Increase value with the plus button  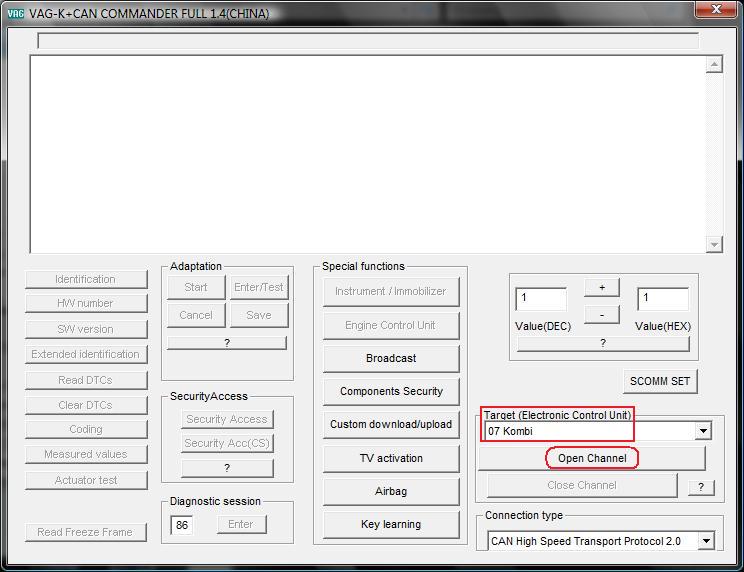click(x=602, y=287)
